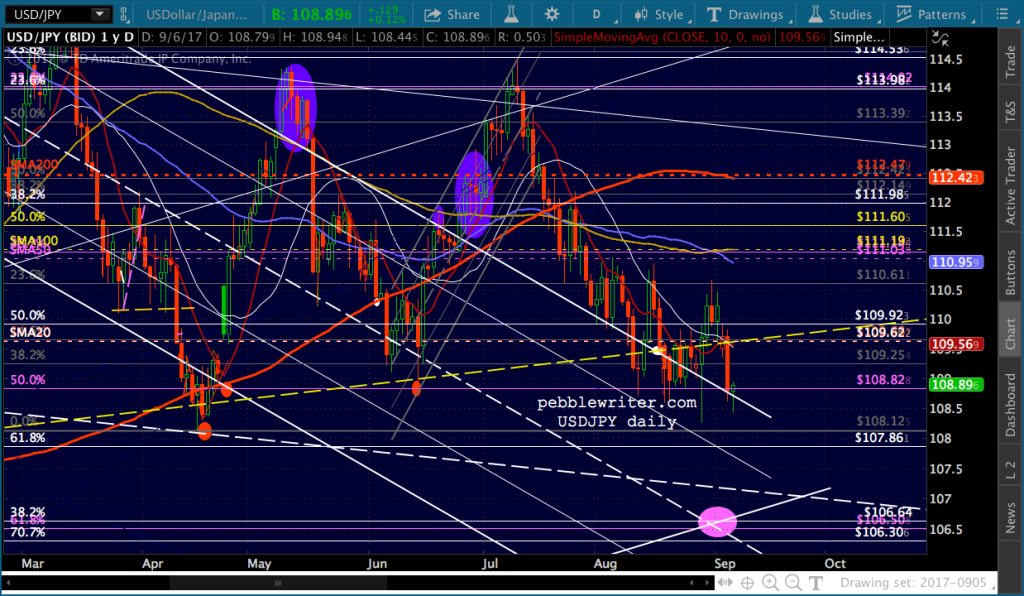Switch to the Trade sidebar tab
This screenshot has width=1024, height=596.
point(1010,61)
